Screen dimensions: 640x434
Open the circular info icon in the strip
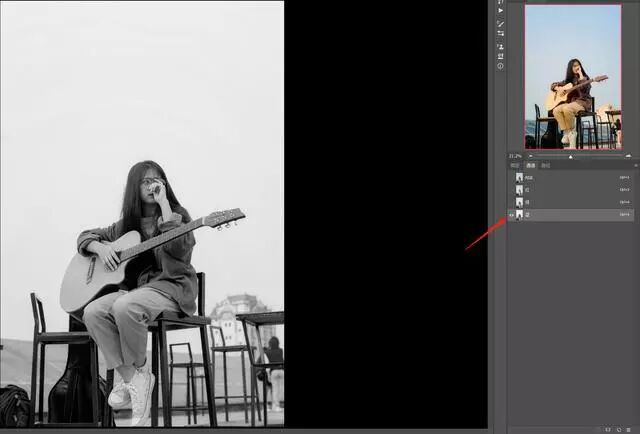pyautogui.click(x=500, y=66)
